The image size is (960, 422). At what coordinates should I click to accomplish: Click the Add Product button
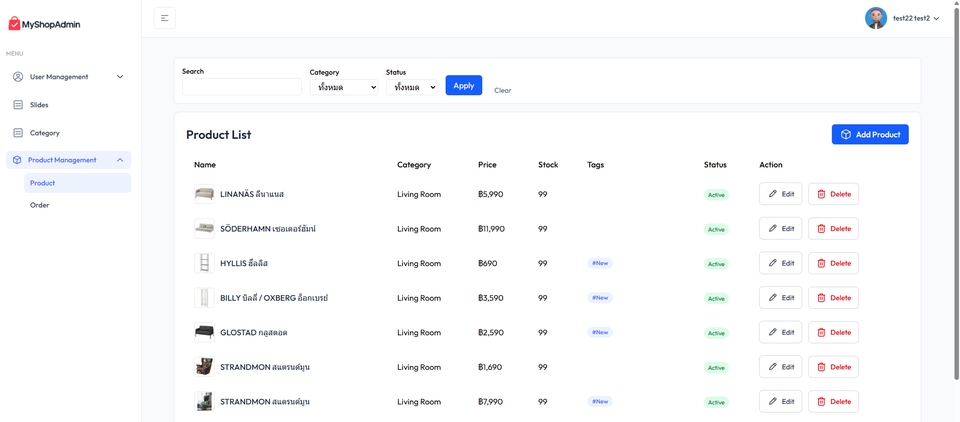(870, 135)
